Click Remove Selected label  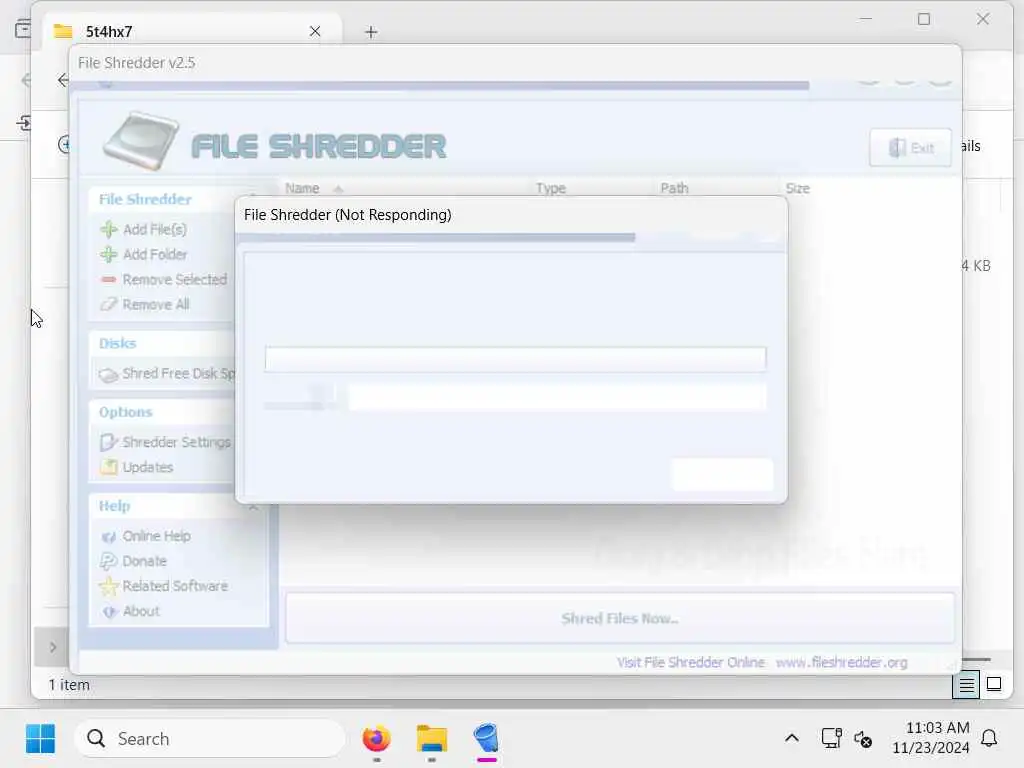[174, 280]
